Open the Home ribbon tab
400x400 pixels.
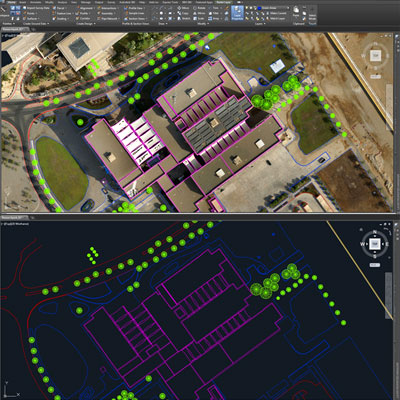(x=11, y=2)
